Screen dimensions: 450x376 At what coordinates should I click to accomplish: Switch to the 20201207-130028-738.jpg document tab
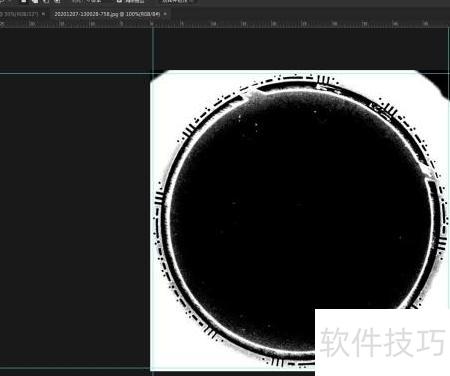coord(107,14)
